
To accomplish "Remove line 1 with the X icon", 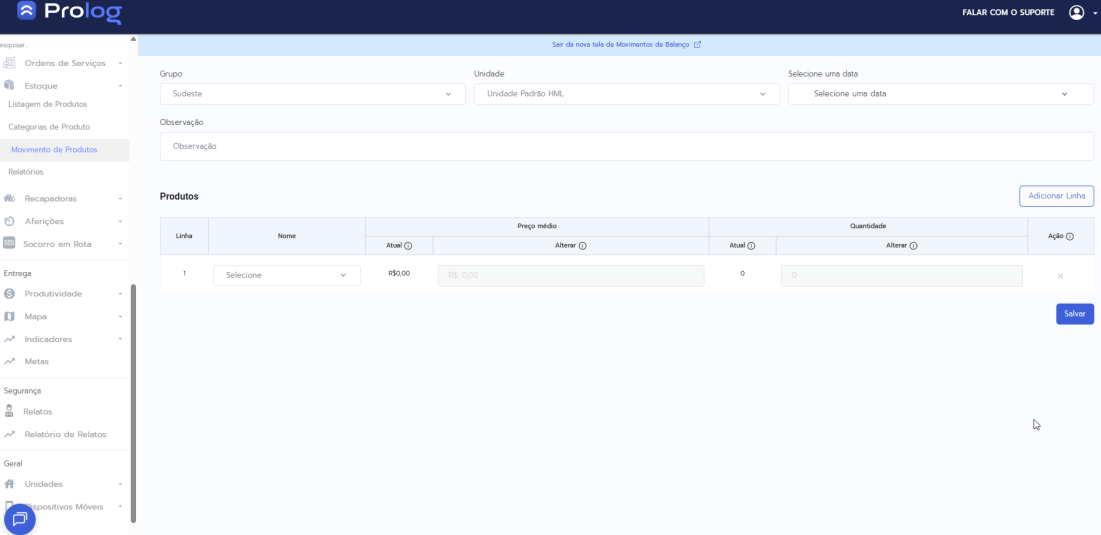I will click(x=1060, y=276).
